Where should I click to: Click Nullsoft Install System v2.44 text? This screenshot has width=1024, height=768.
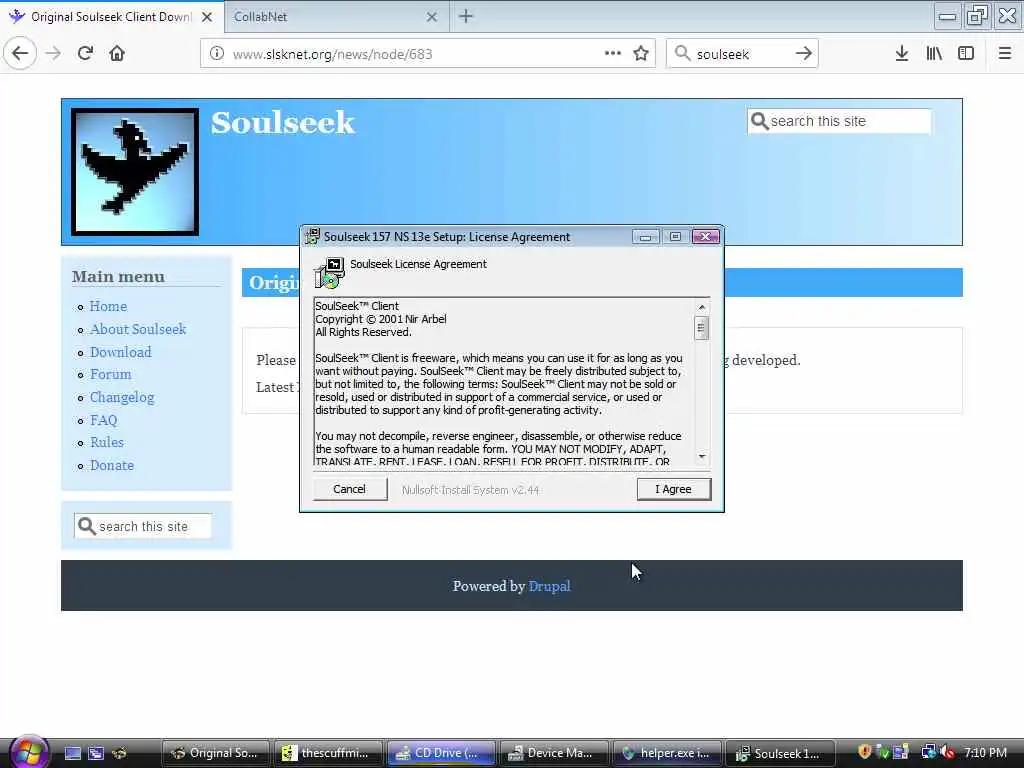coord(470,490)
